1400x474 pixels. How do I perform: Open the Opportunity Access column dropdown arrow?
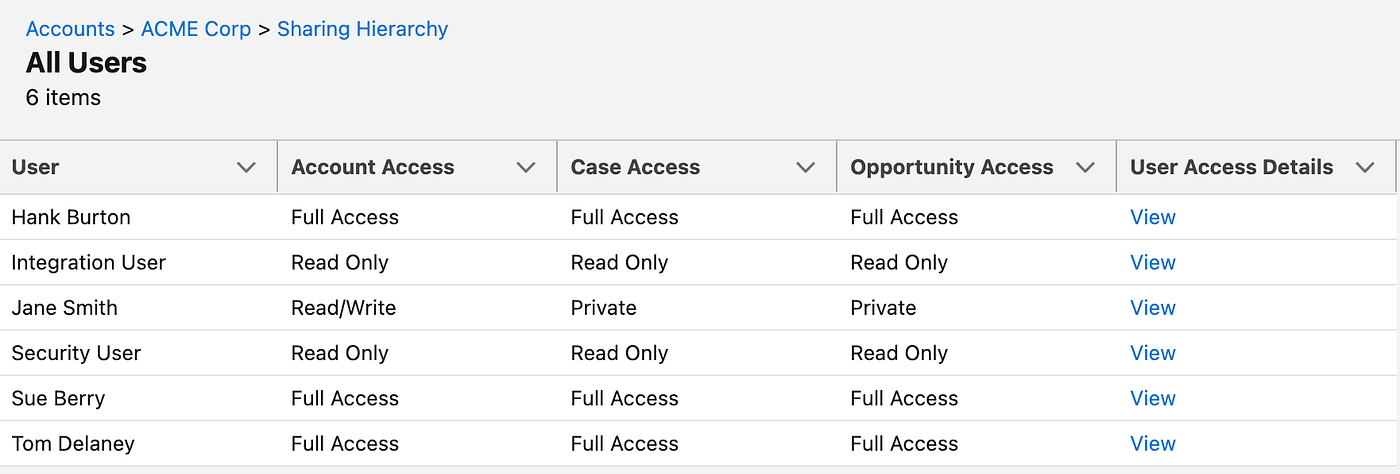coord(1085,168)
